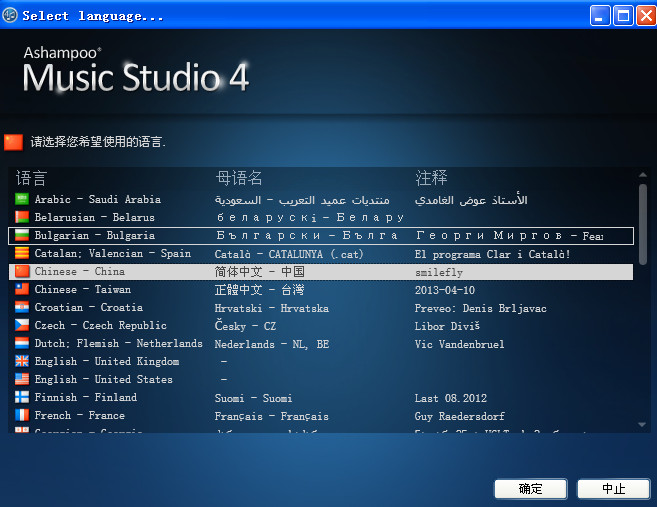This screenshot has height=507, width=657.
Task: Click the Belarus flag icon
Action: (22, 217)
